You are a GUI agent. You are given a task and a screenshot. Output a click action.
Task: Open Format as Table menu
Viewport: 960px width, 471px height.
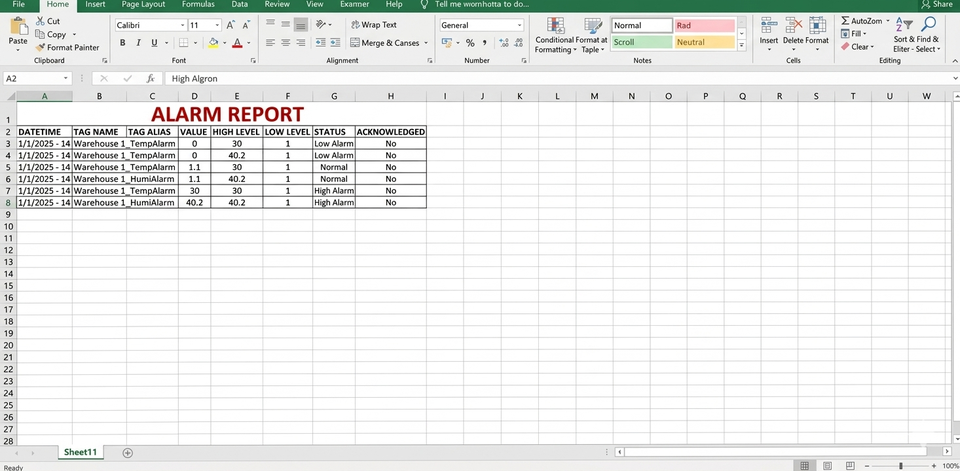[x=591, y=36]
